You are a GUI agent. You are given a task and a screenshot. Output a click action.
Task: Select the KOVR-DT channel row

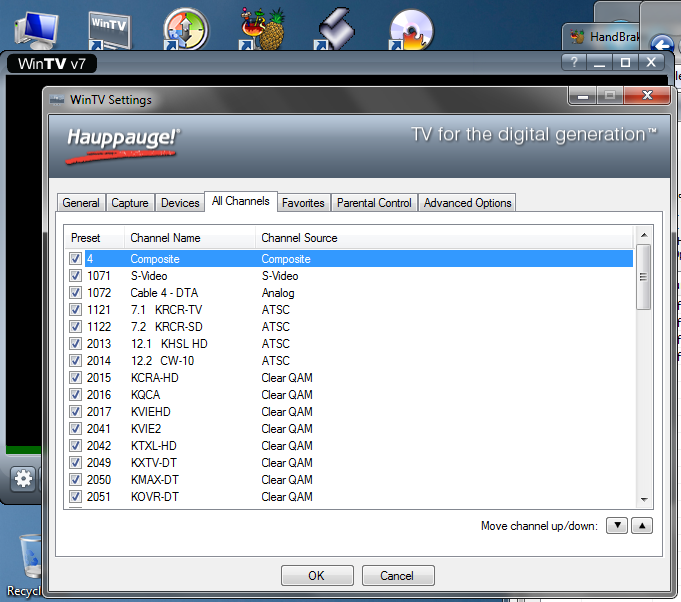[x=349, y=496]
